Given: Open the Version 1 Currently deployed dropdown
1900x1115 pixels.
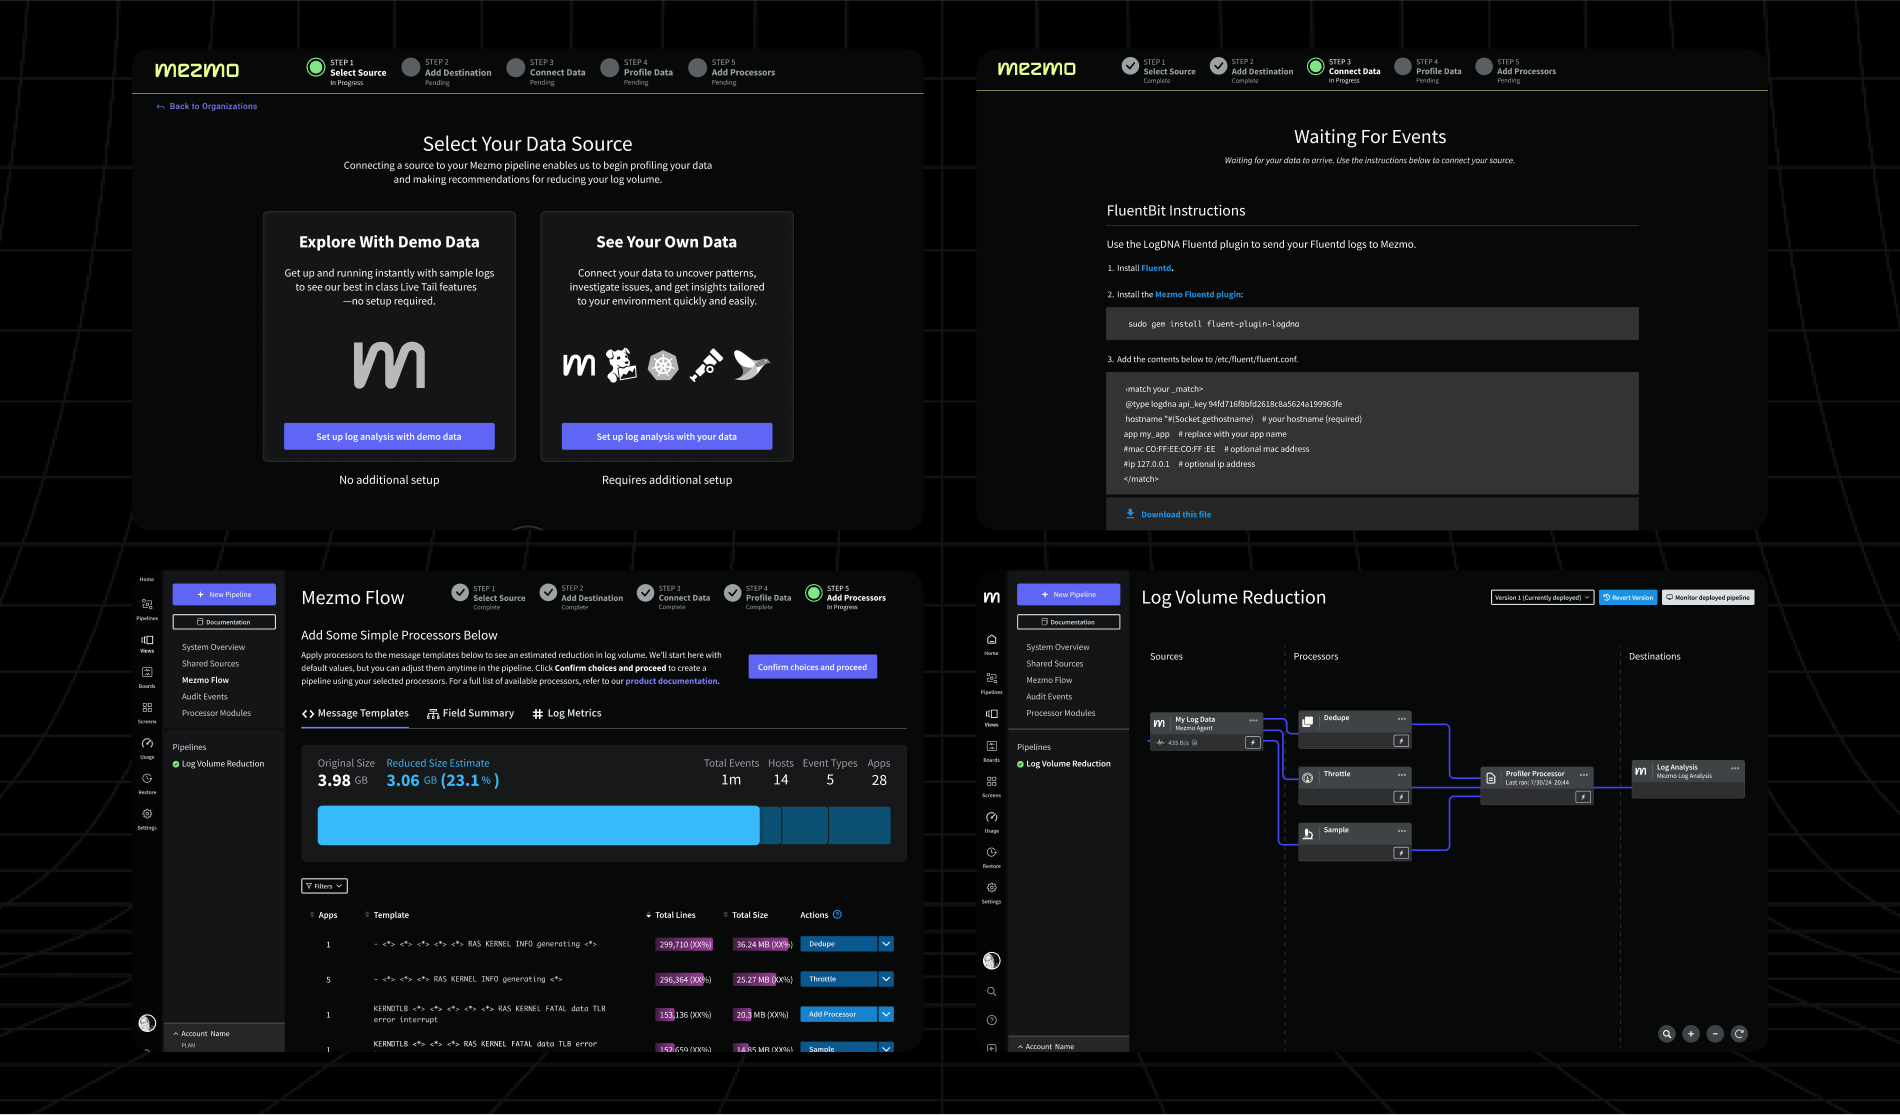Looking at the screenshot, I should [1542, 597].
